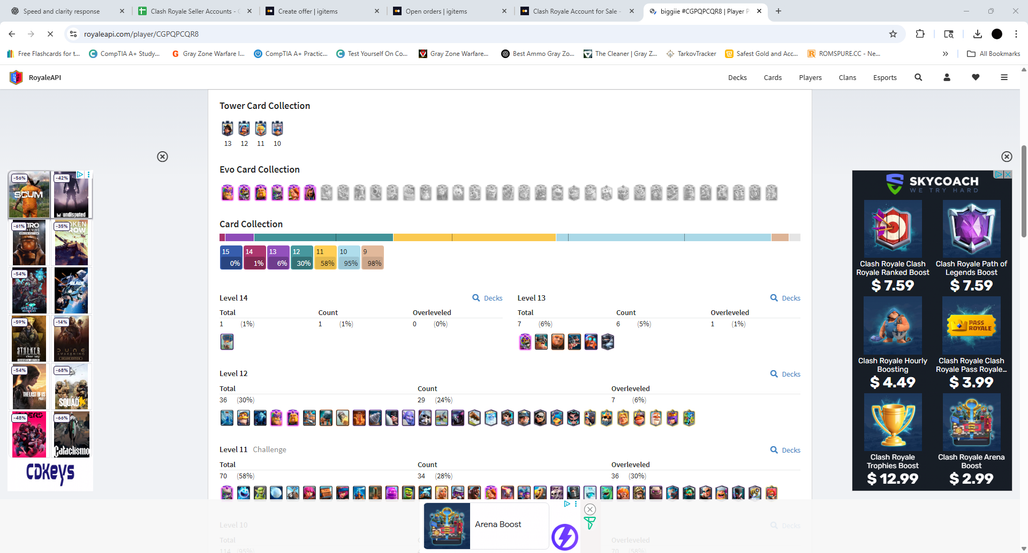
Task: Bookmark this page with the star icon
Action: 892,34
